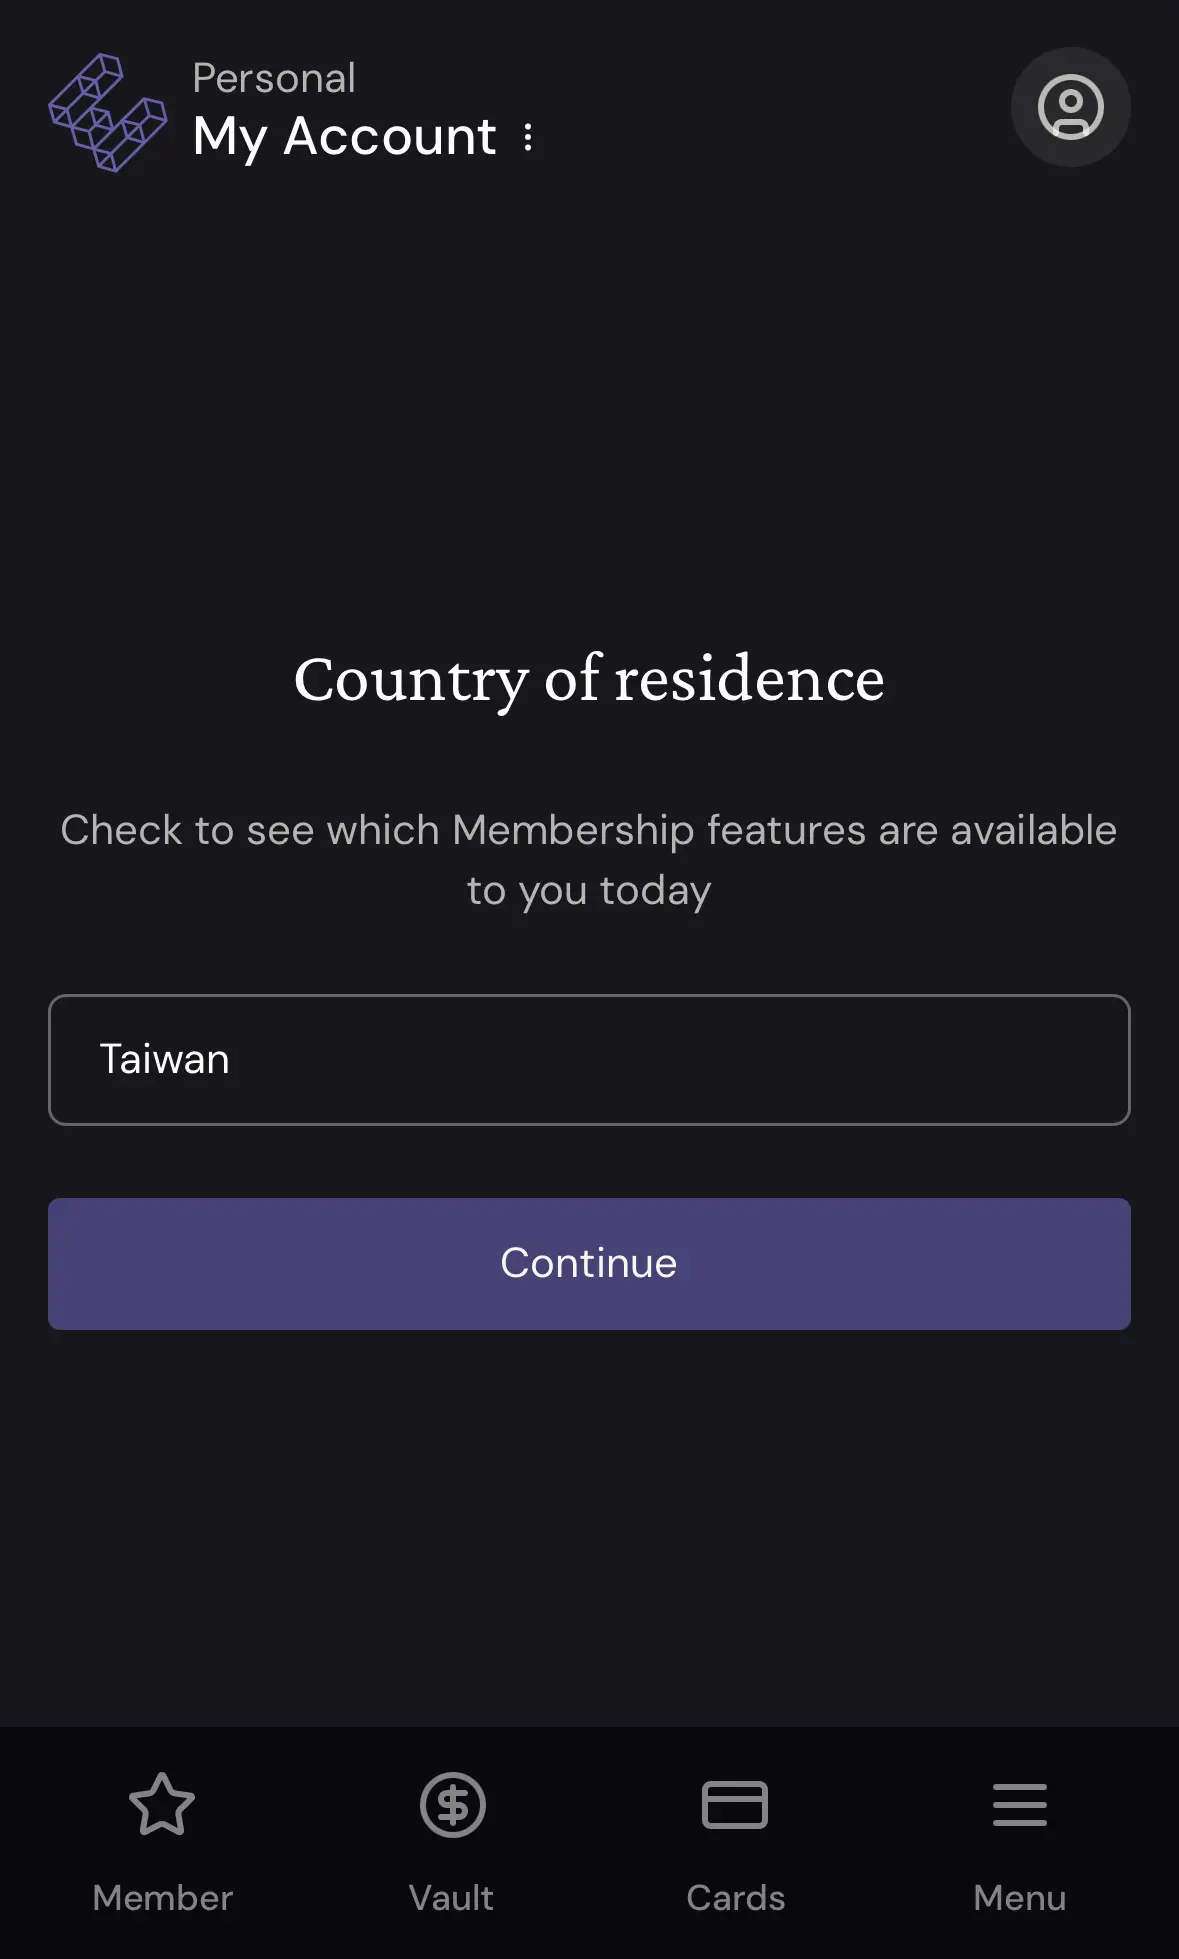This screenshot has width=1179, height=1959.
Task: Tap the Vault dollar coin icon
Action: (452, 1805)
